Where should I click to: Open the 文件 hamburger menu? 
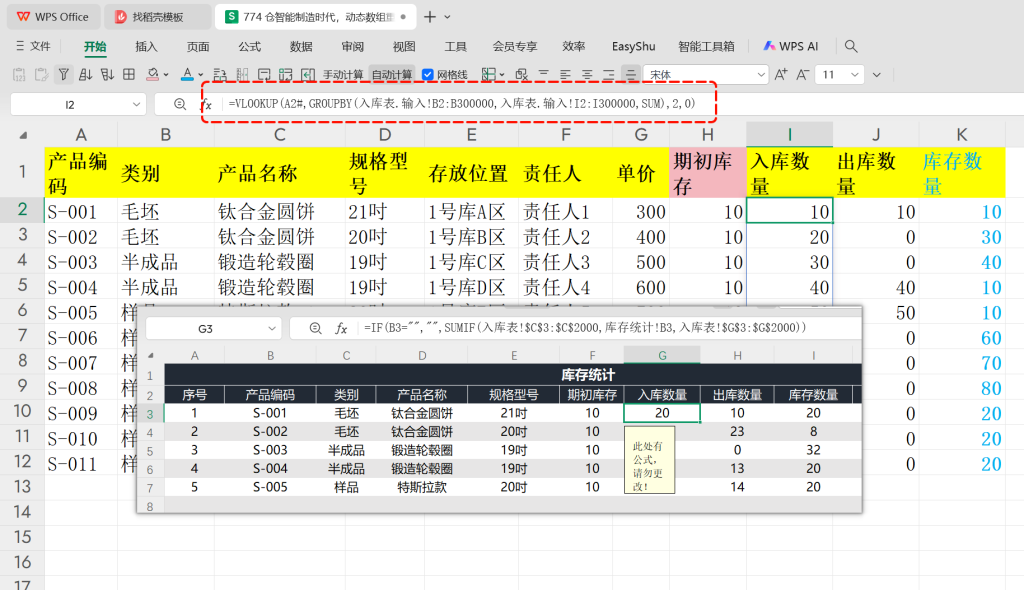(33, 46)
